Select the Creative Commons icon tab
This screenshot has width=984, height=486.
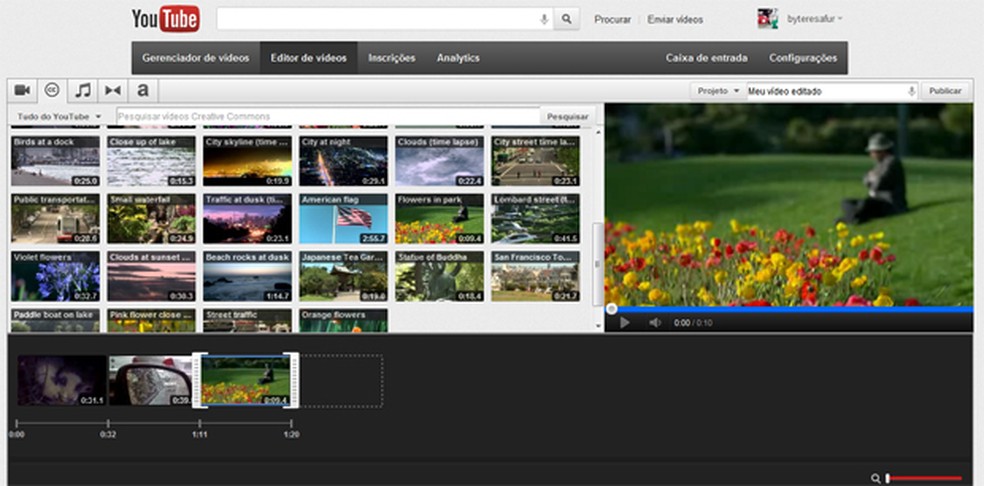click(52, 90)
